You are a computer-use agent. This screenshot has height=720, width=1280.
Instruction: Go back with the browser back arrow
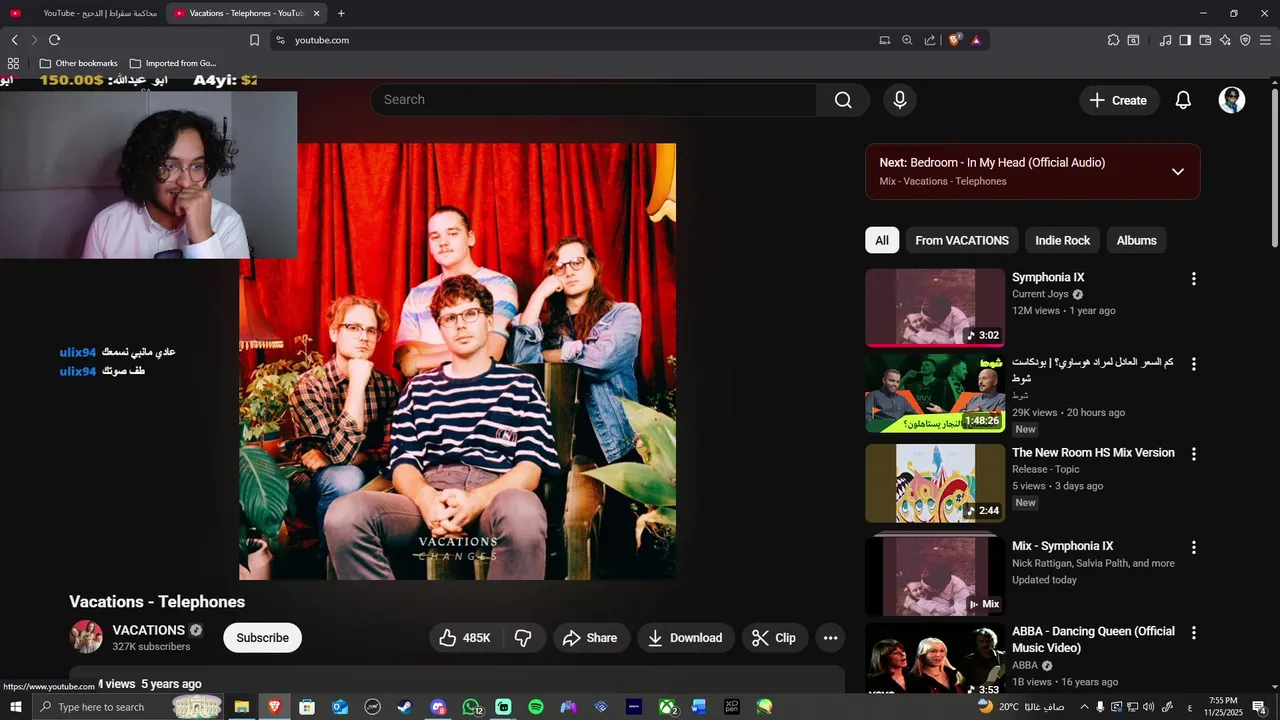[x=14, y=40]
